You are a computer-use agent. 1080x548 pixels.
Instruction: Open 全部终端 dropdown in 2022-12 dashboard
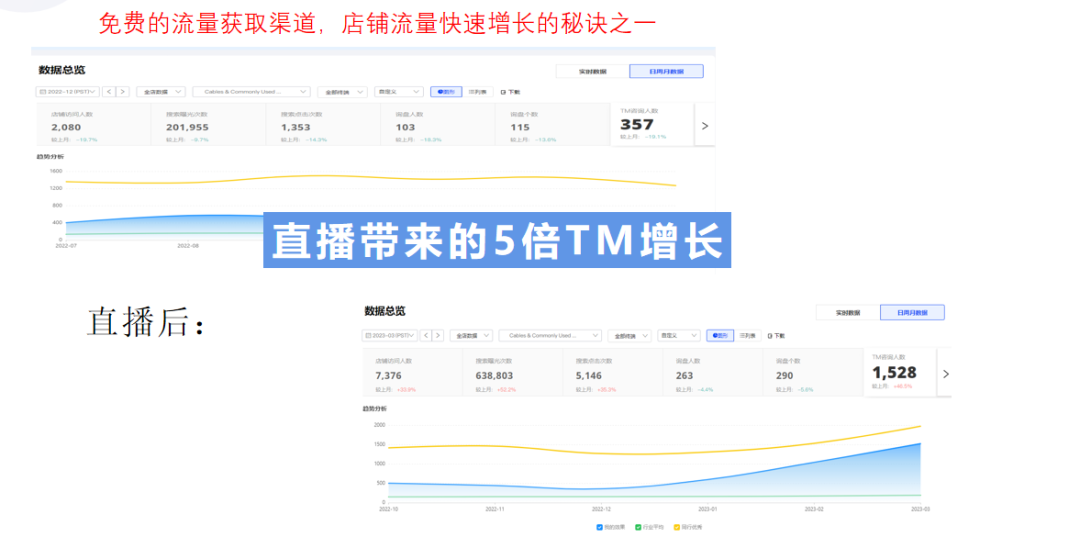pos(342,92)
